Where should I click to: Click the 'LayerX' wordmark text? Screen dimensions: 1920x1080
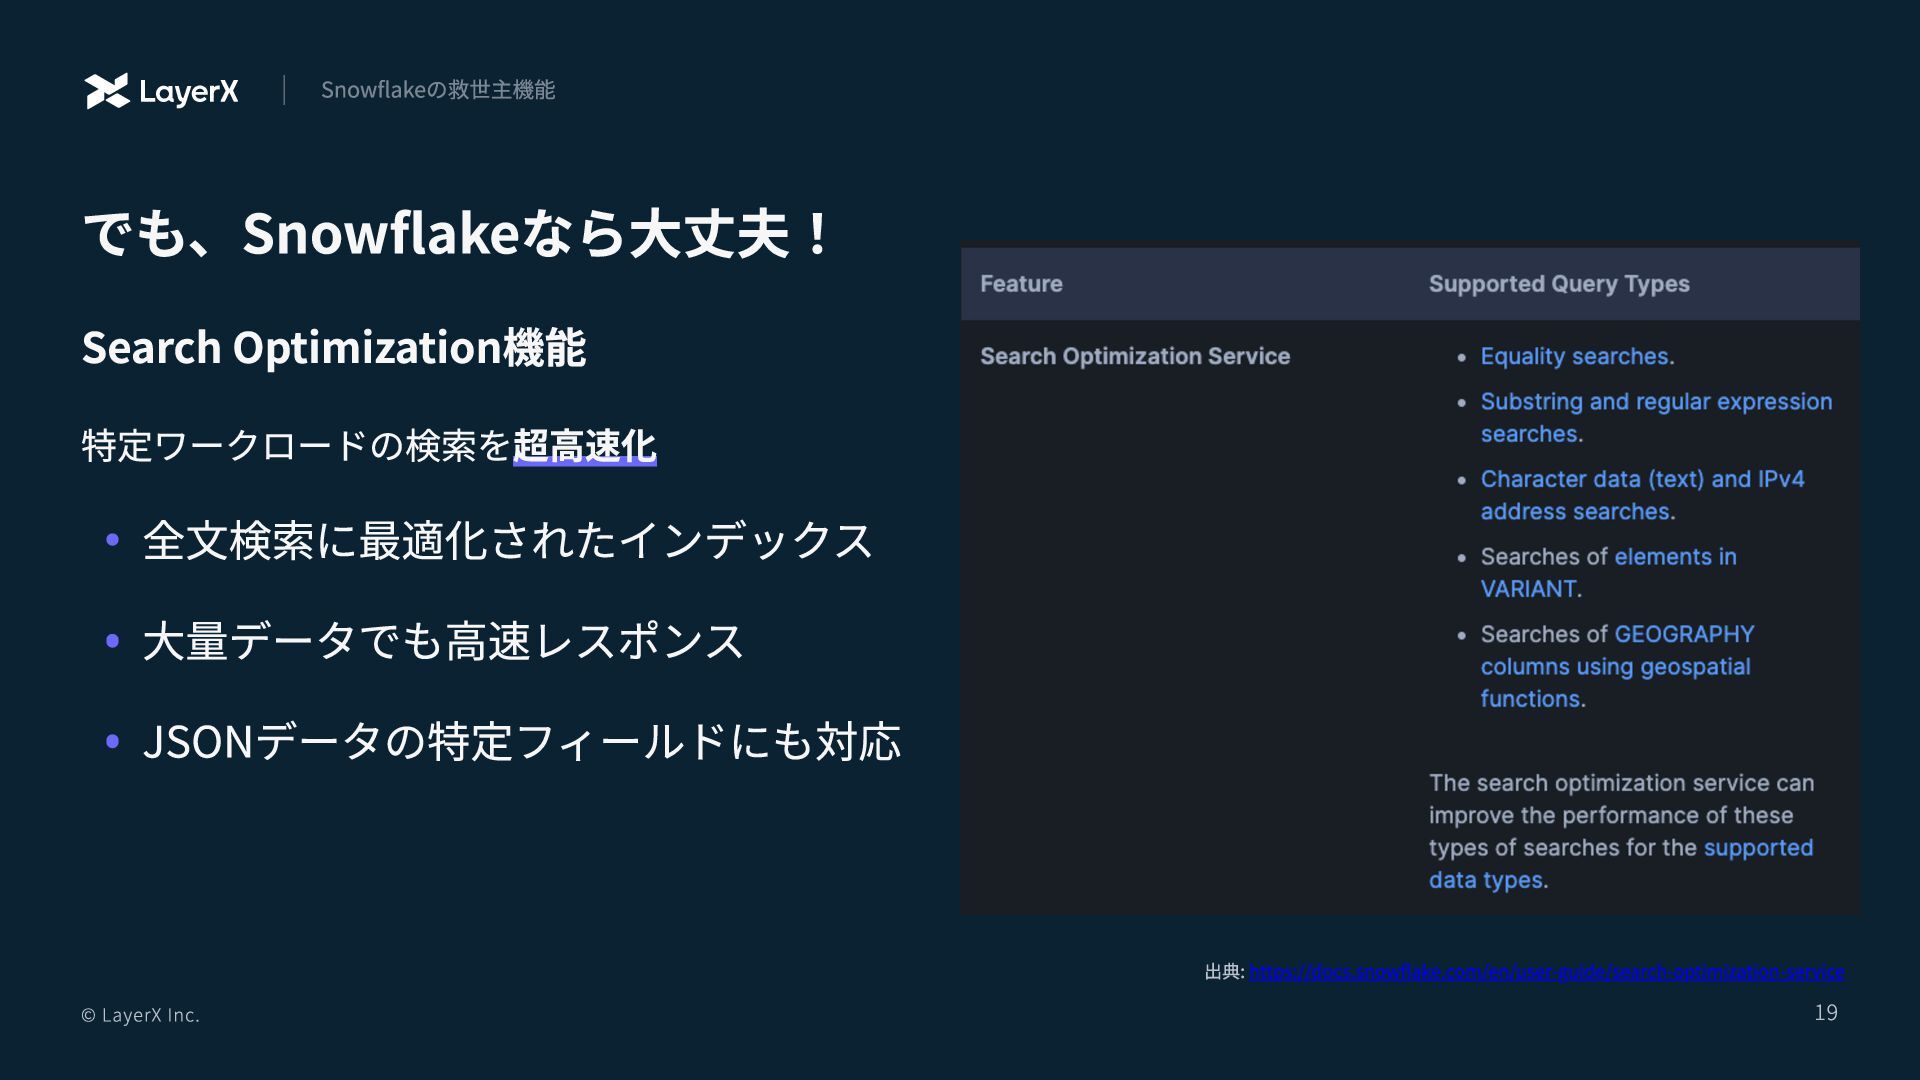189,92
